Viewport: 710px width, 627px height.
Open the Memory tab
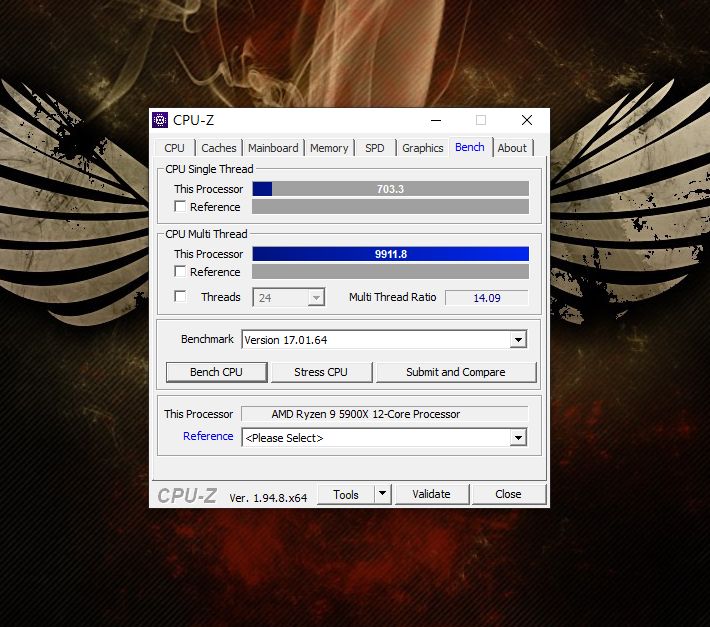pyautogui.click(x=329, y=148)
